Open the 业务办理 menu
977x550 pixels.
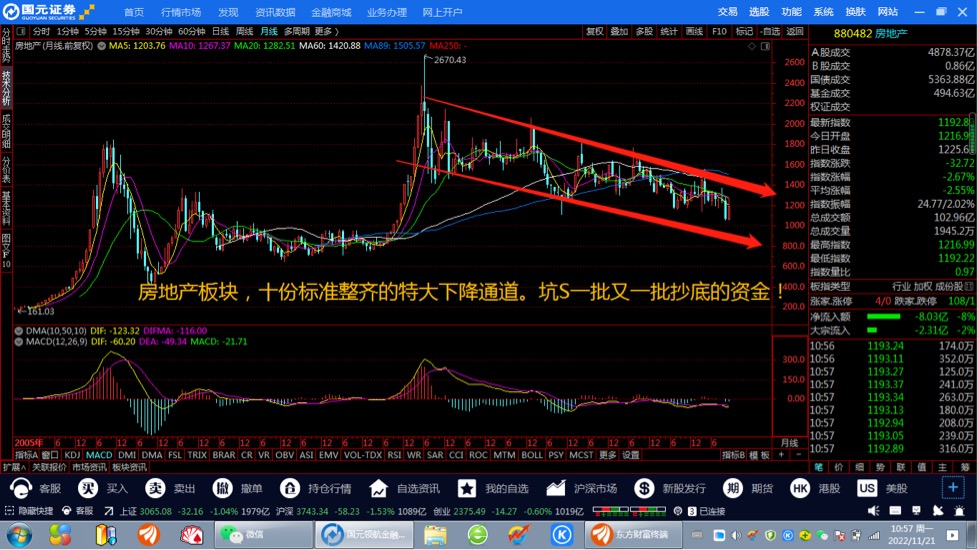pyautogui.click(x=386, y=12)
